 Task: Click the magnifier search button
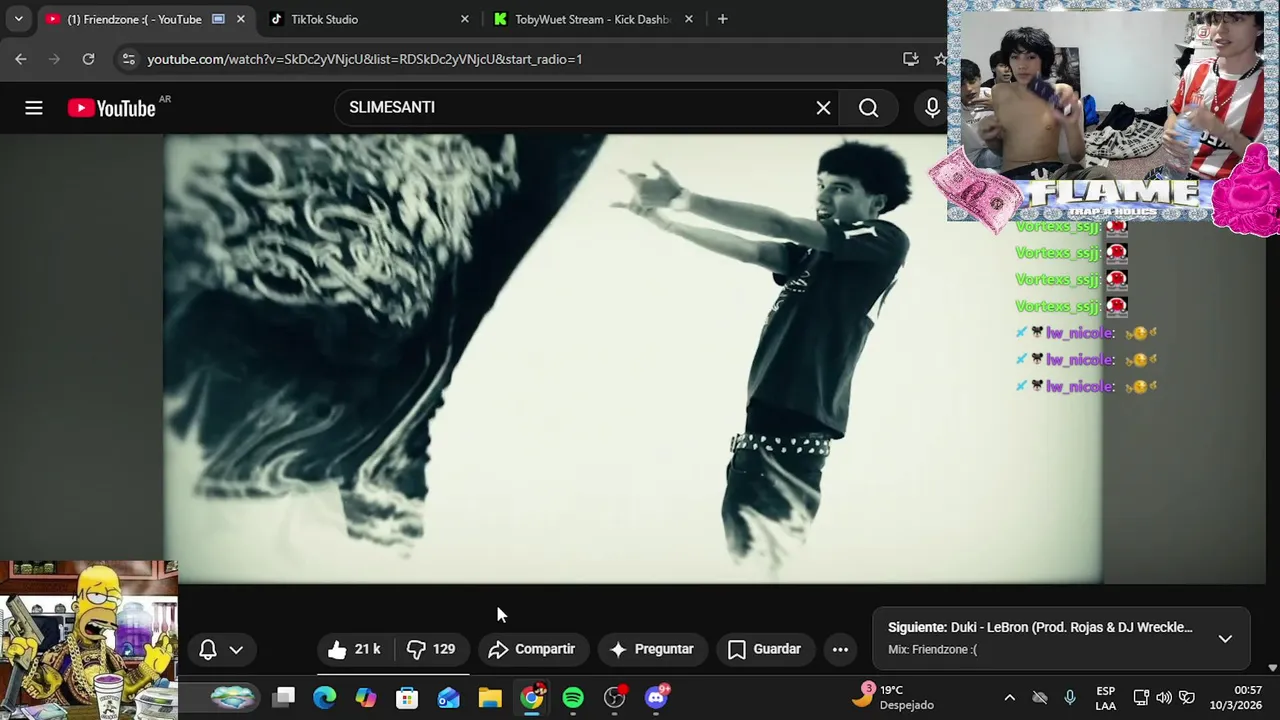[x=868, y=108]
